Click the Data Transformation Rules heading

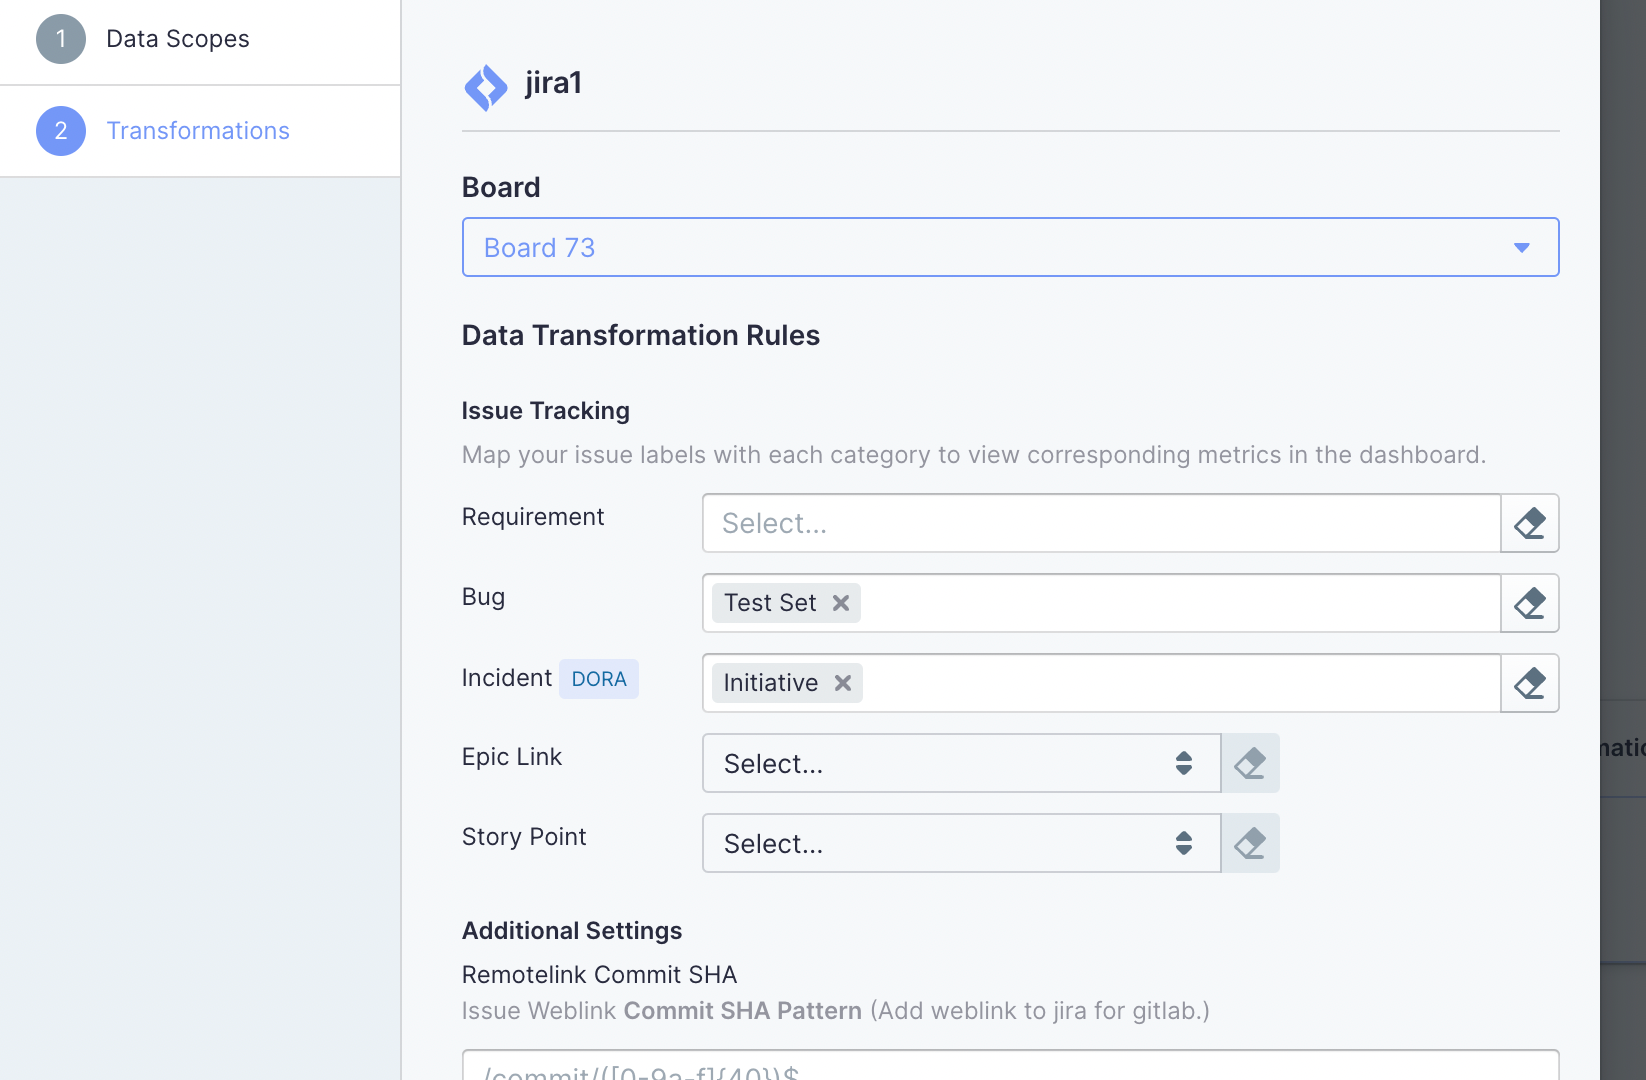click(641, 335)
